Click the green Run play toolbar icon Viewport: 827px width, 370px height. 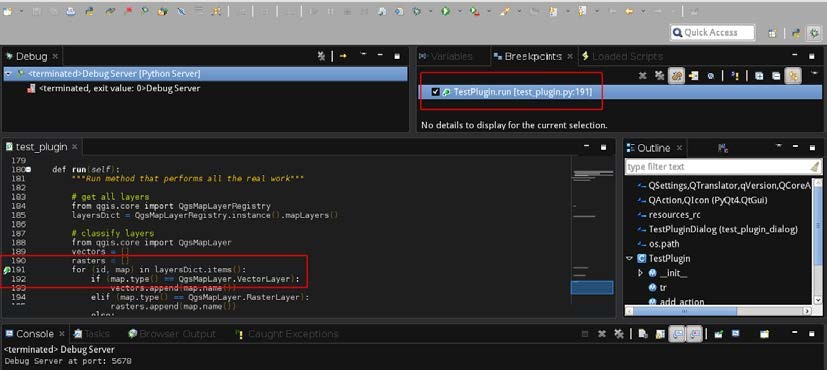[x=446, y=11]
